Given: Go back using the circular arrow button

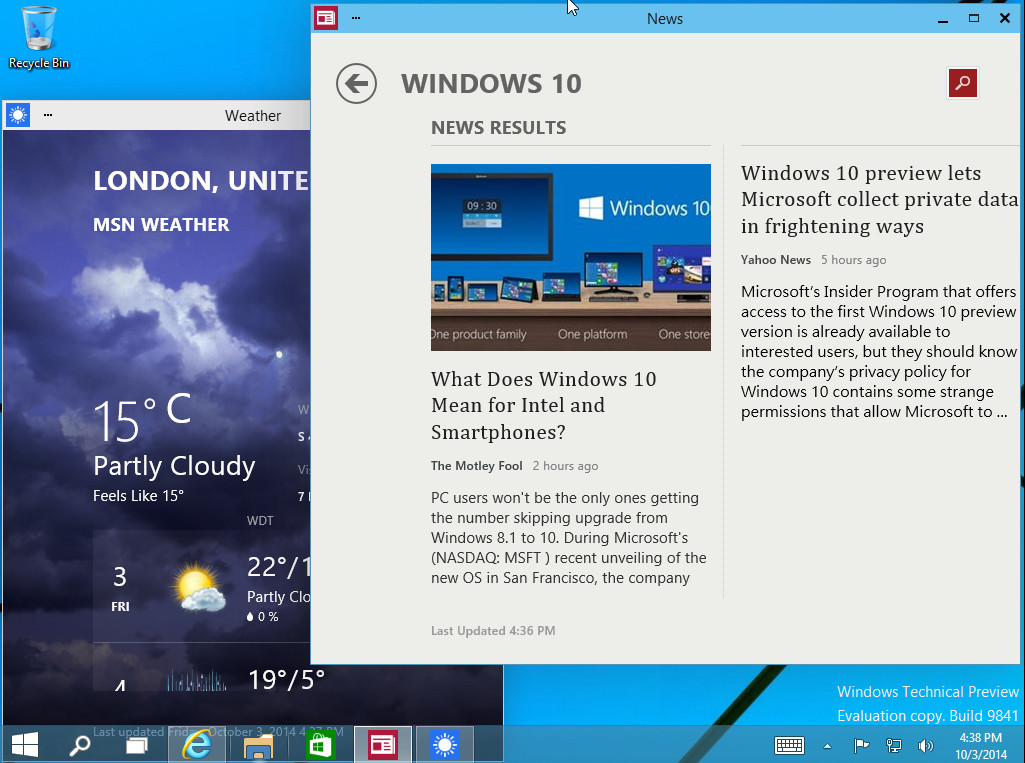Looking at the screenshot, I should click(x=356, y=84).
